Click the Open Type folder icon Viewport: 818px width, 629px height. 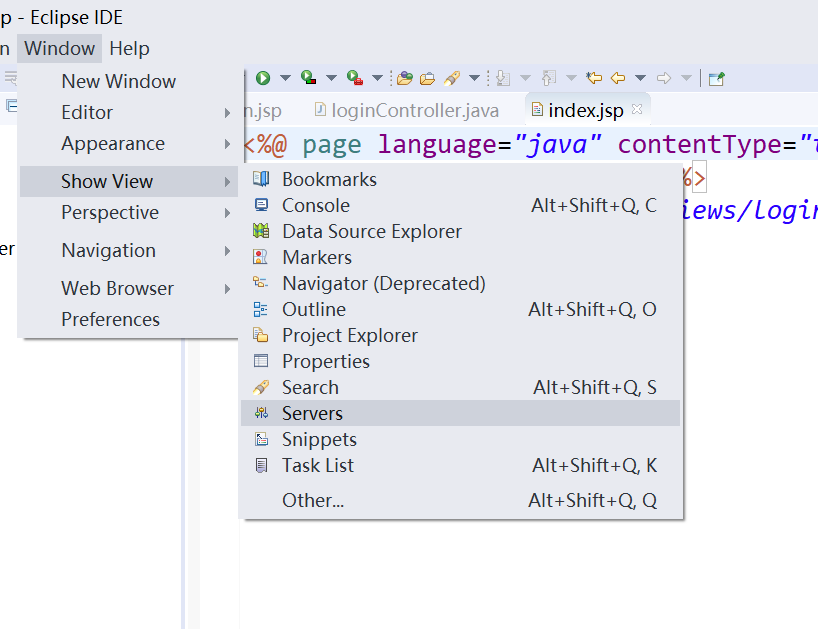click(404, 78)
